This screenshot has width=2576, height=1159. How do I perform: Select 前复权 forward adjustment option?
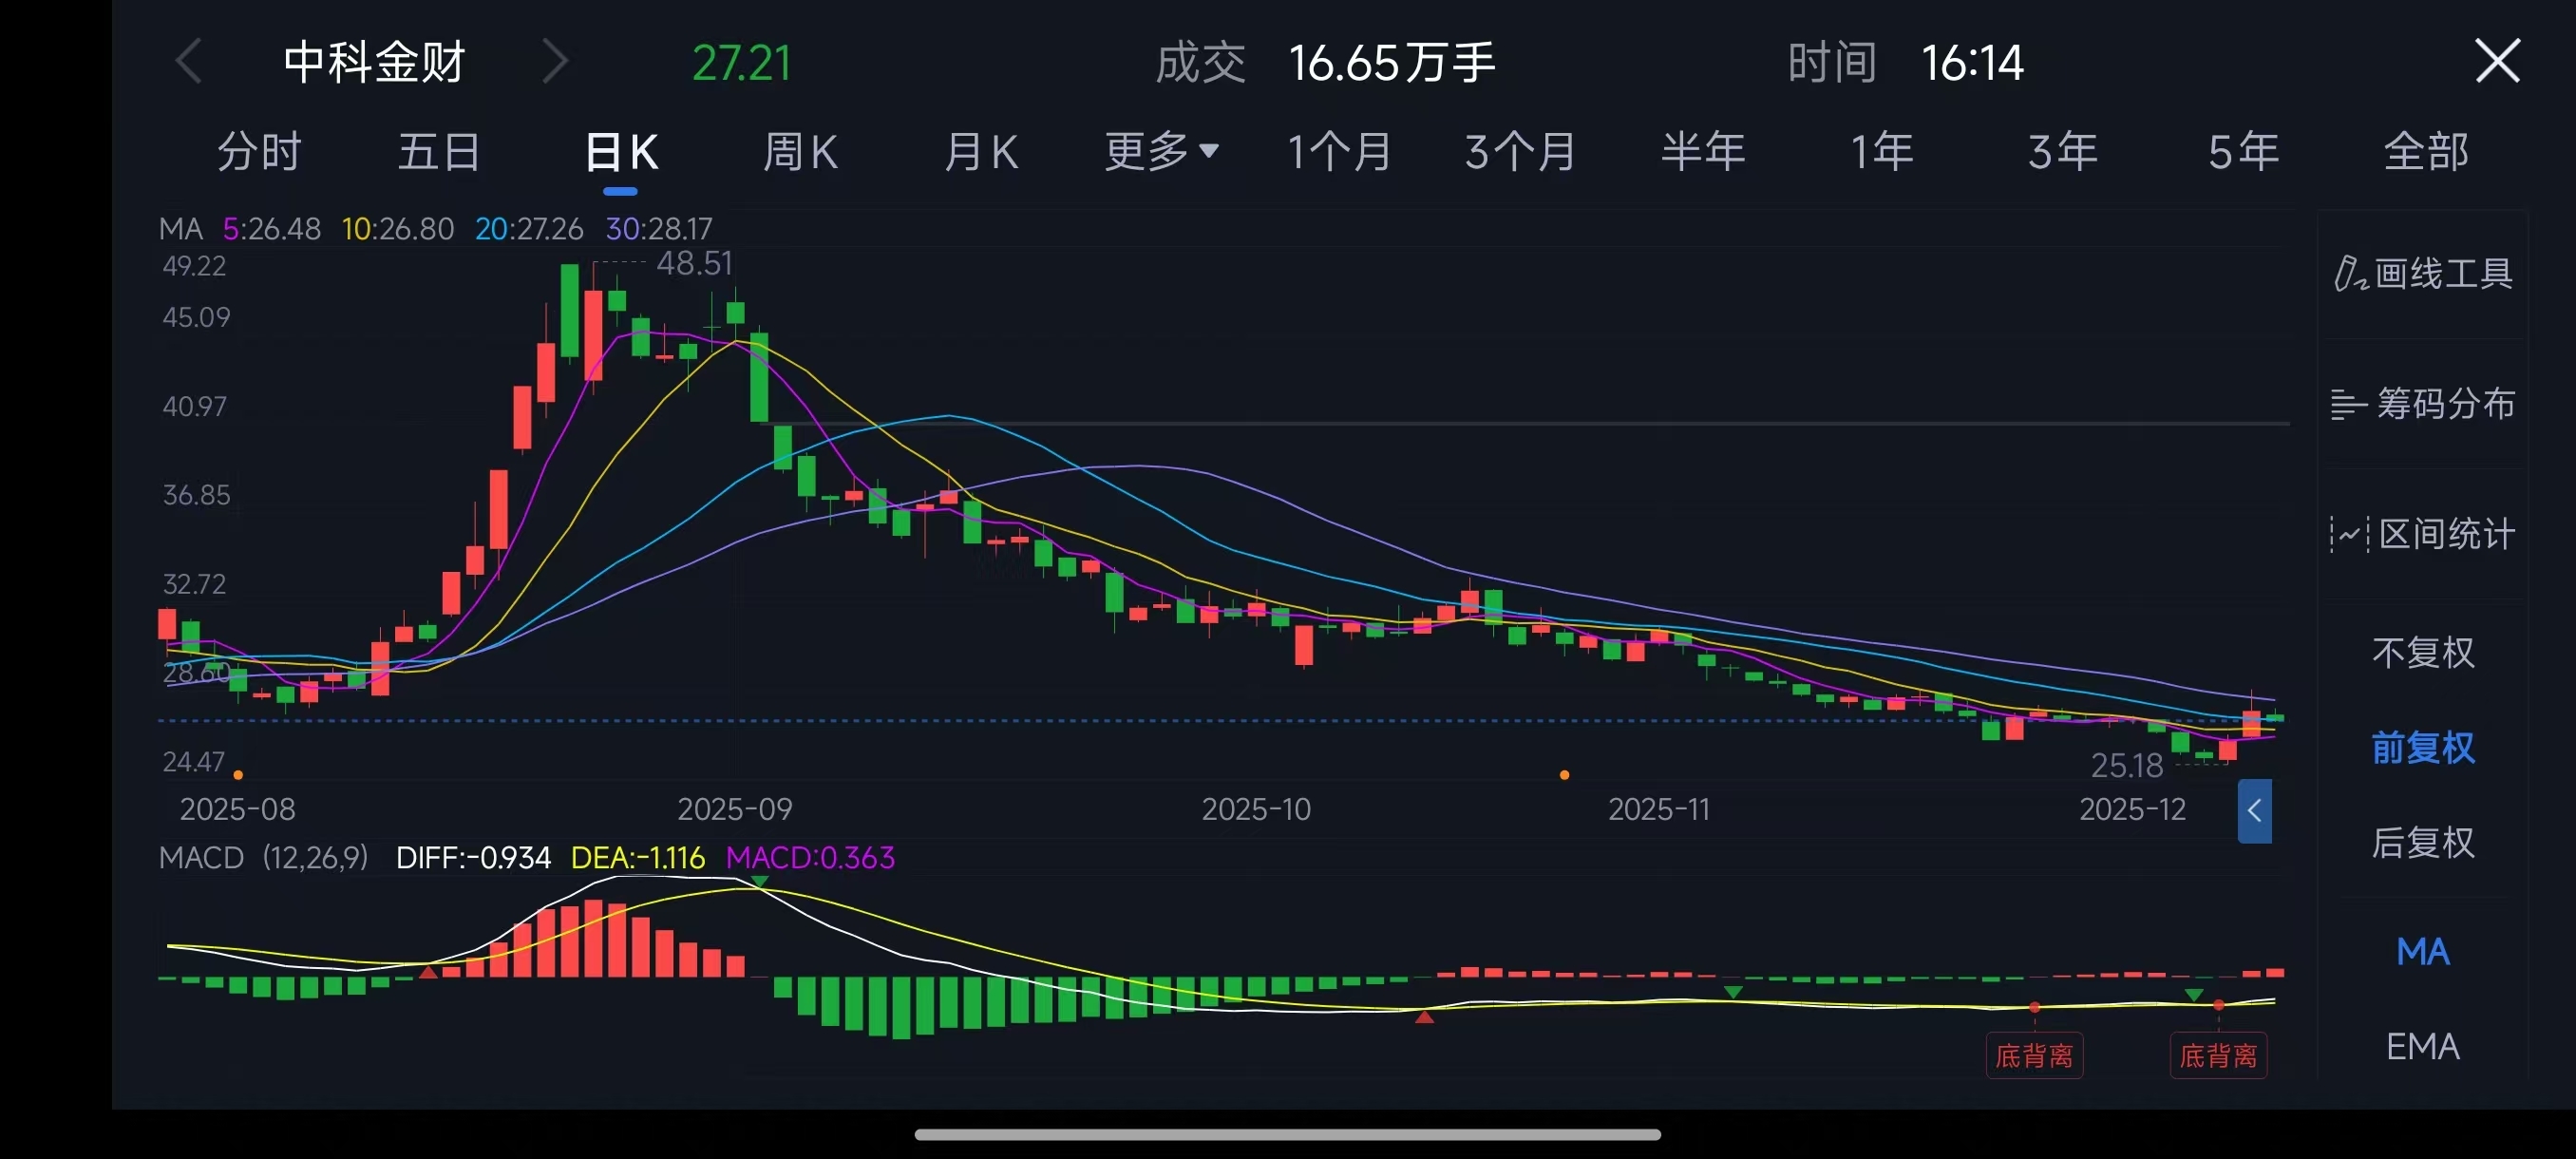[x=2422, y=748]
